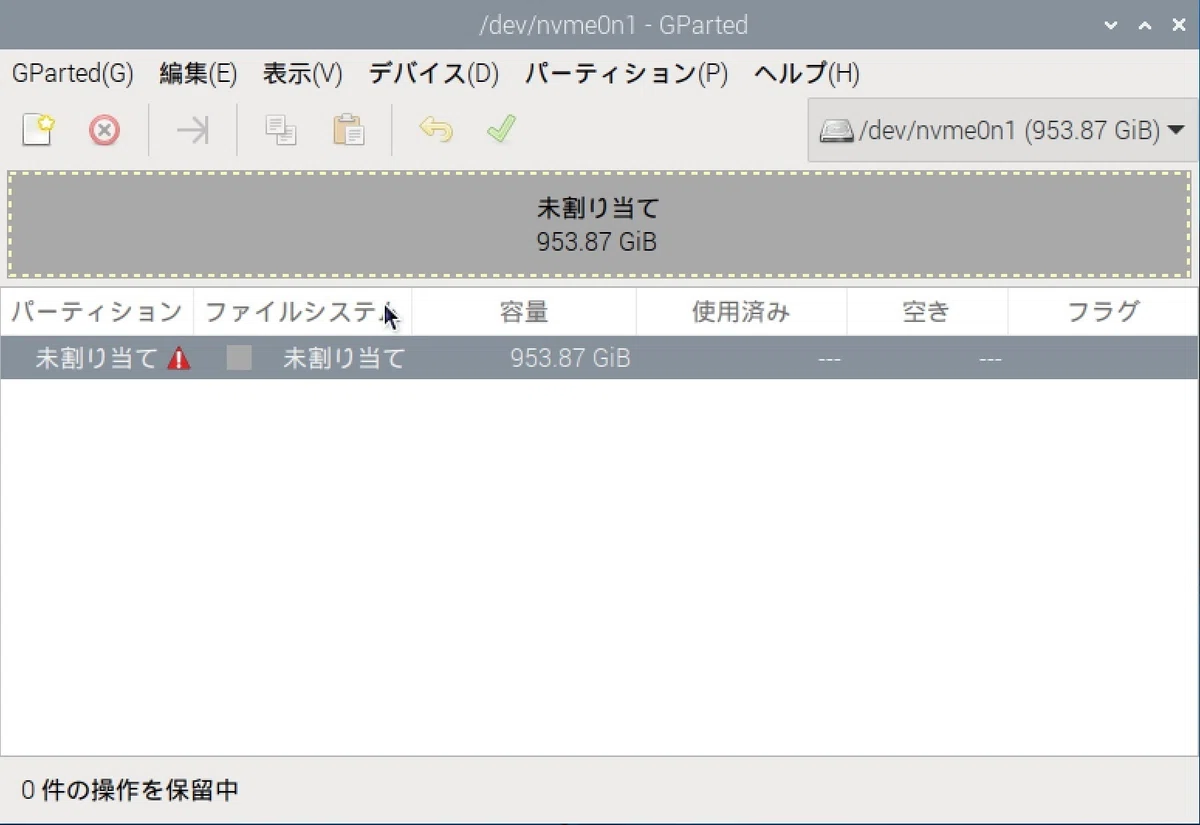
Task: Click the red warning triangle icon
Action: 179,358
